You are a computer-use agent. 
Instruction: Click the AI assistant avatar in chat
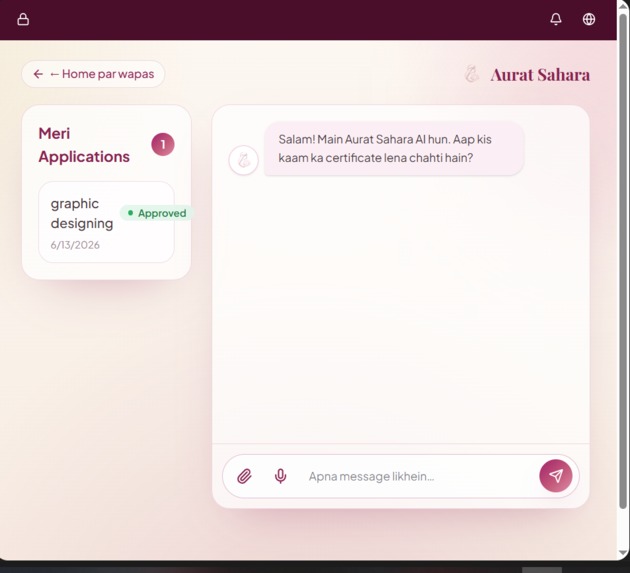[x=243, y=160]
